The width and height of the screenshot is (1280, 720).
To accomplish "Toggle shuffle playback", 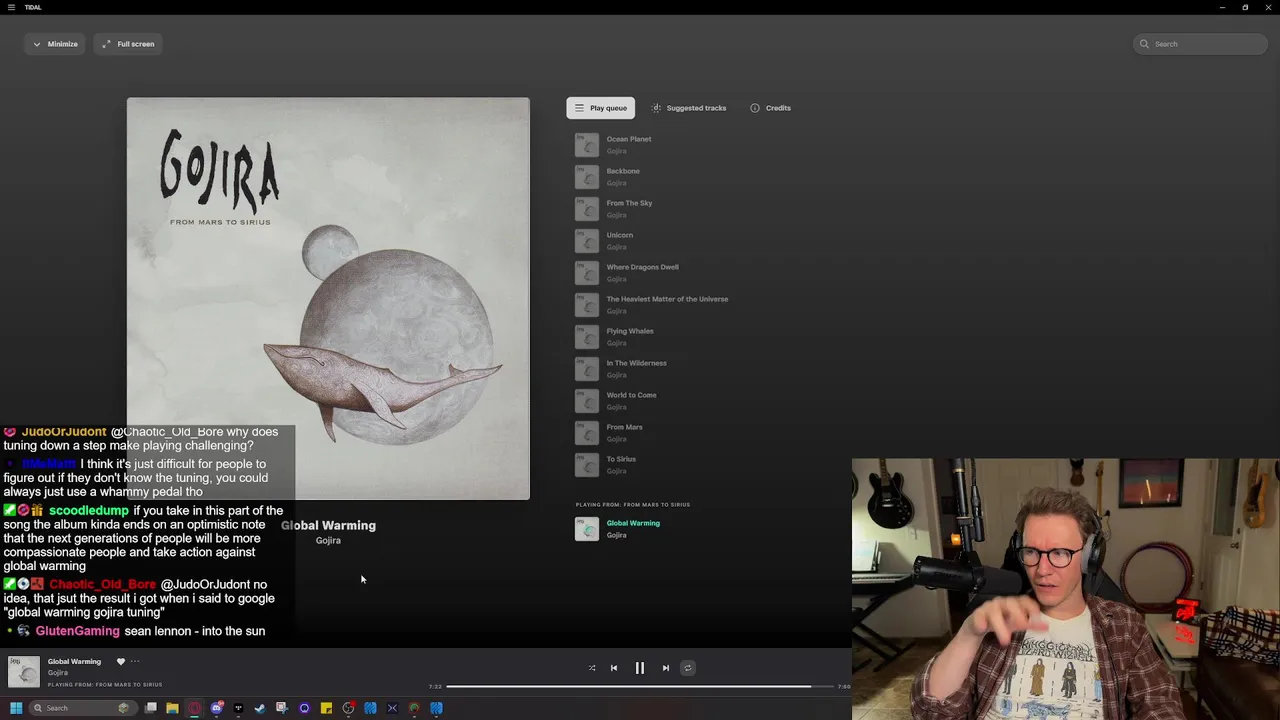I will [x=591, y=668].
